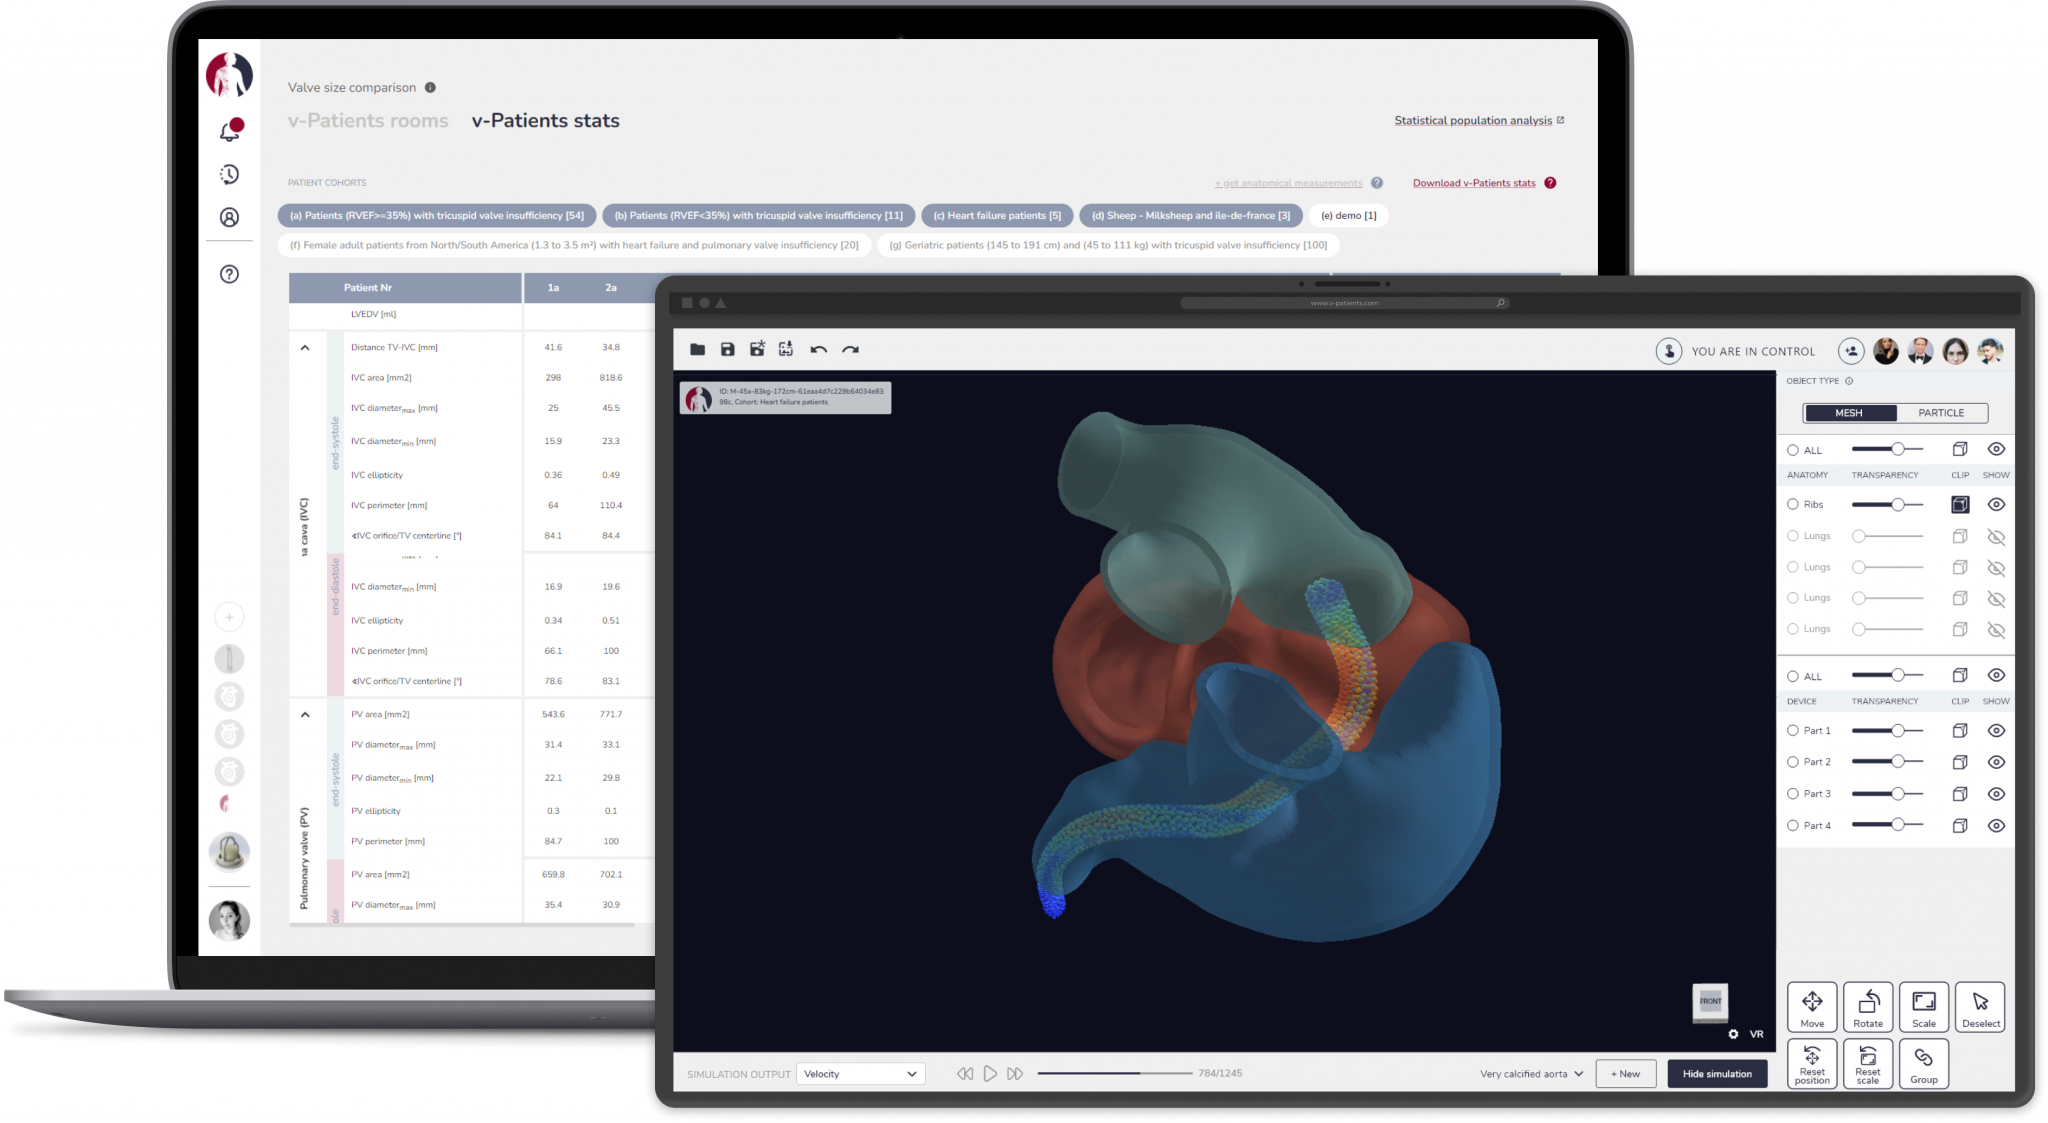Click the save icon in the viewer toolbar
The image size is (2048, 1123).
(x=726, y=349)
